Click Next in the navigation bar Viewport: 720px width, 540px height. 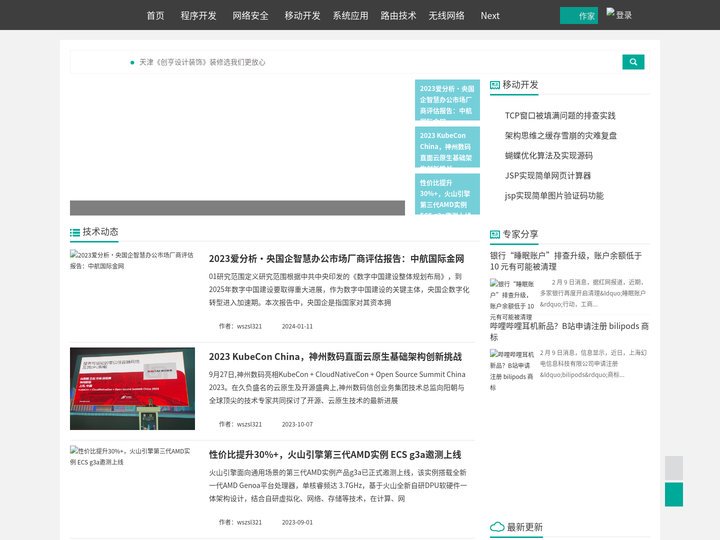(x=490, y=16)
